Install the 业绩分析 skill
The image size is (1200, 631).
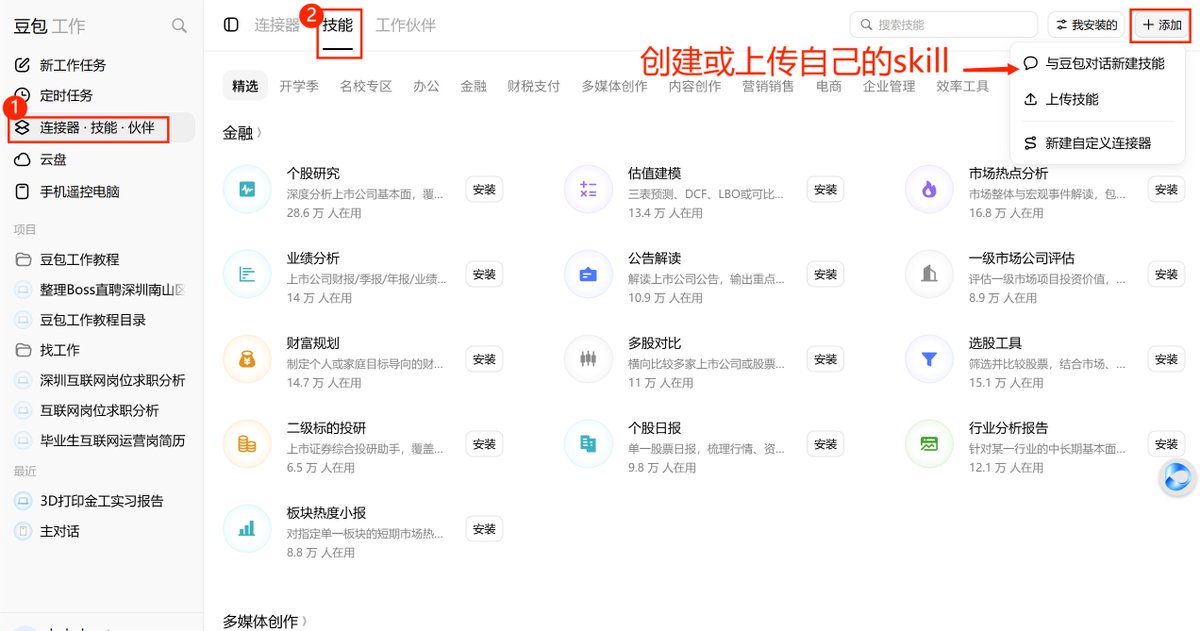pyautogui.click(x=484, y=274)
